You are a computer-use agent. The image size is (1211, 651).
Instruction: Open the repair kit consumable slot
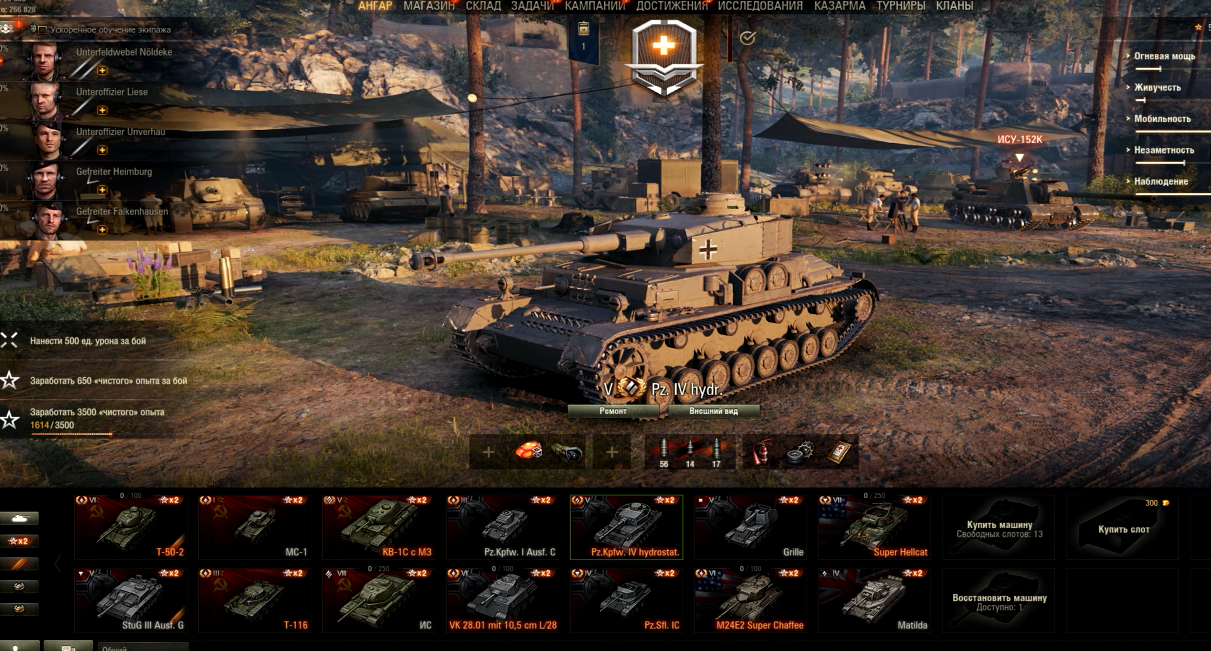(800, 452)
